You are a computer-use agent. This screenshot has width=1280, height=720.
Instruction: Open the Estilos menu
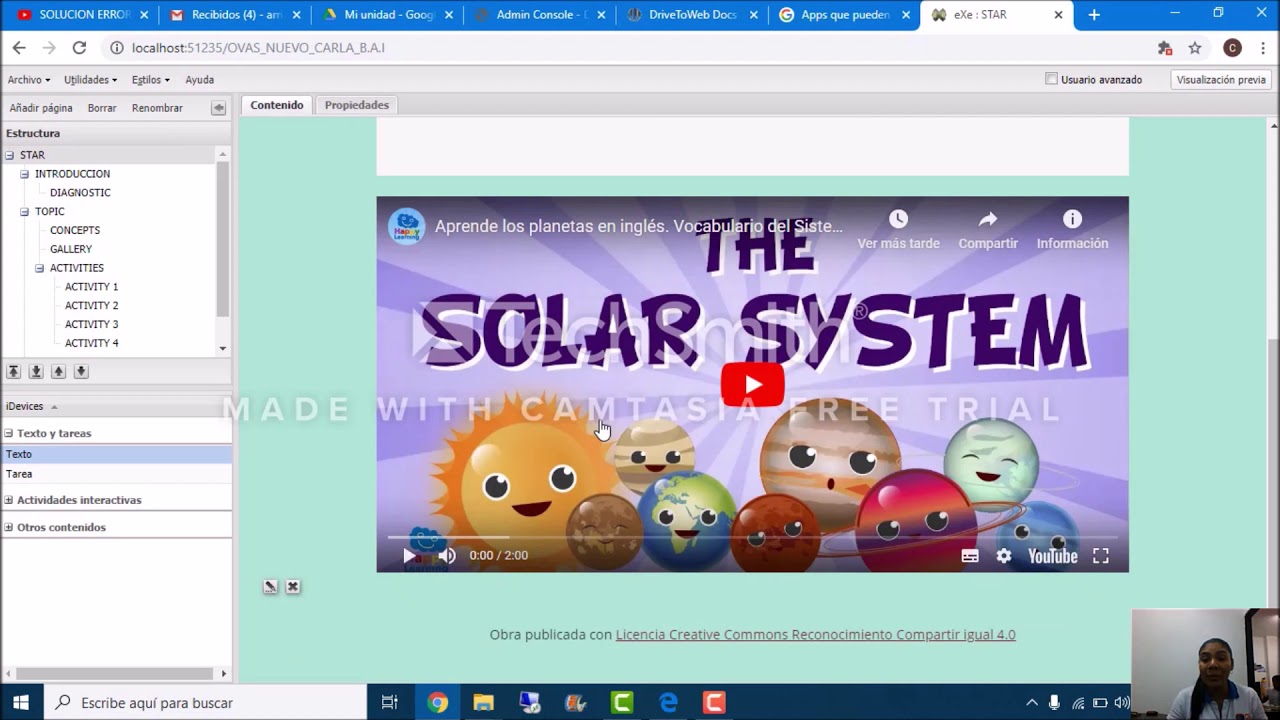click(x=150, y=80)
